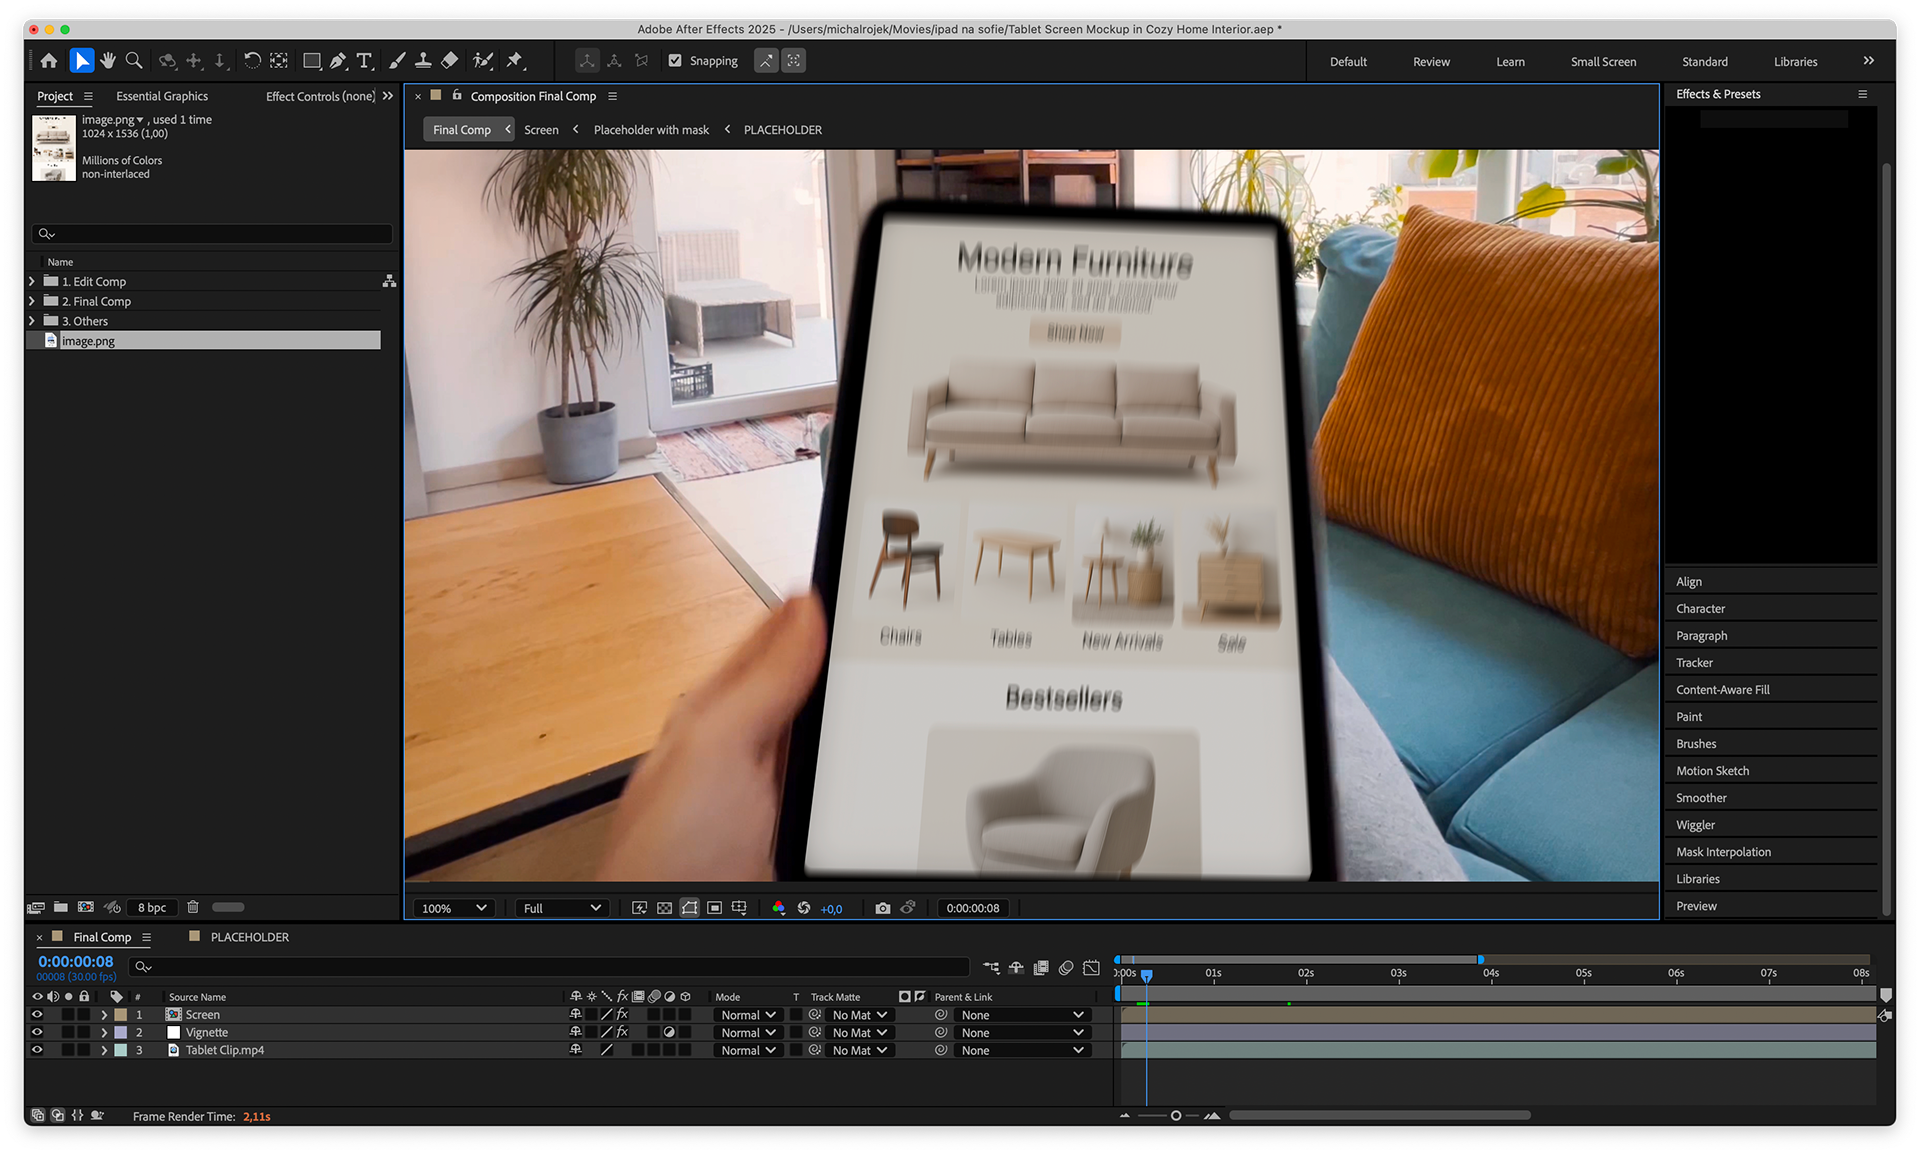1920x1154 pixels.
Task: Open the 100% magnification dropdown
Action: click(453, 908)
